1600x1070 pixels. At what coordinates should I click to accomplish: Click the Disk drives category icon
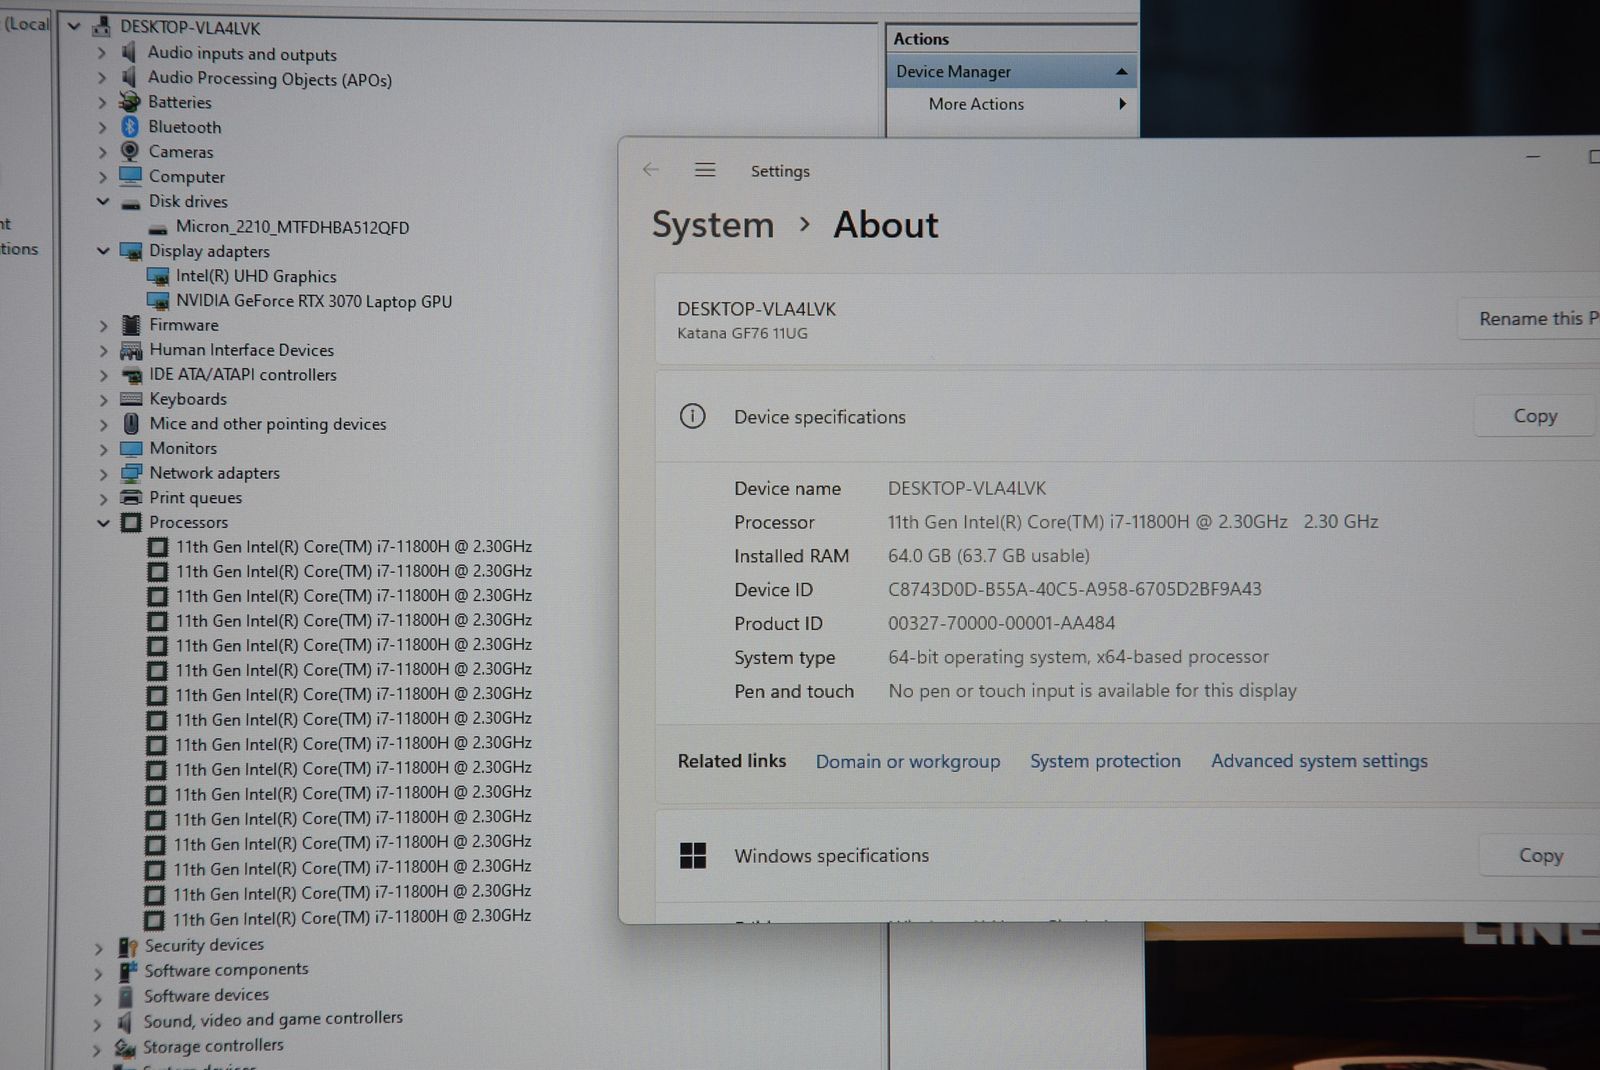click(131, 202)
